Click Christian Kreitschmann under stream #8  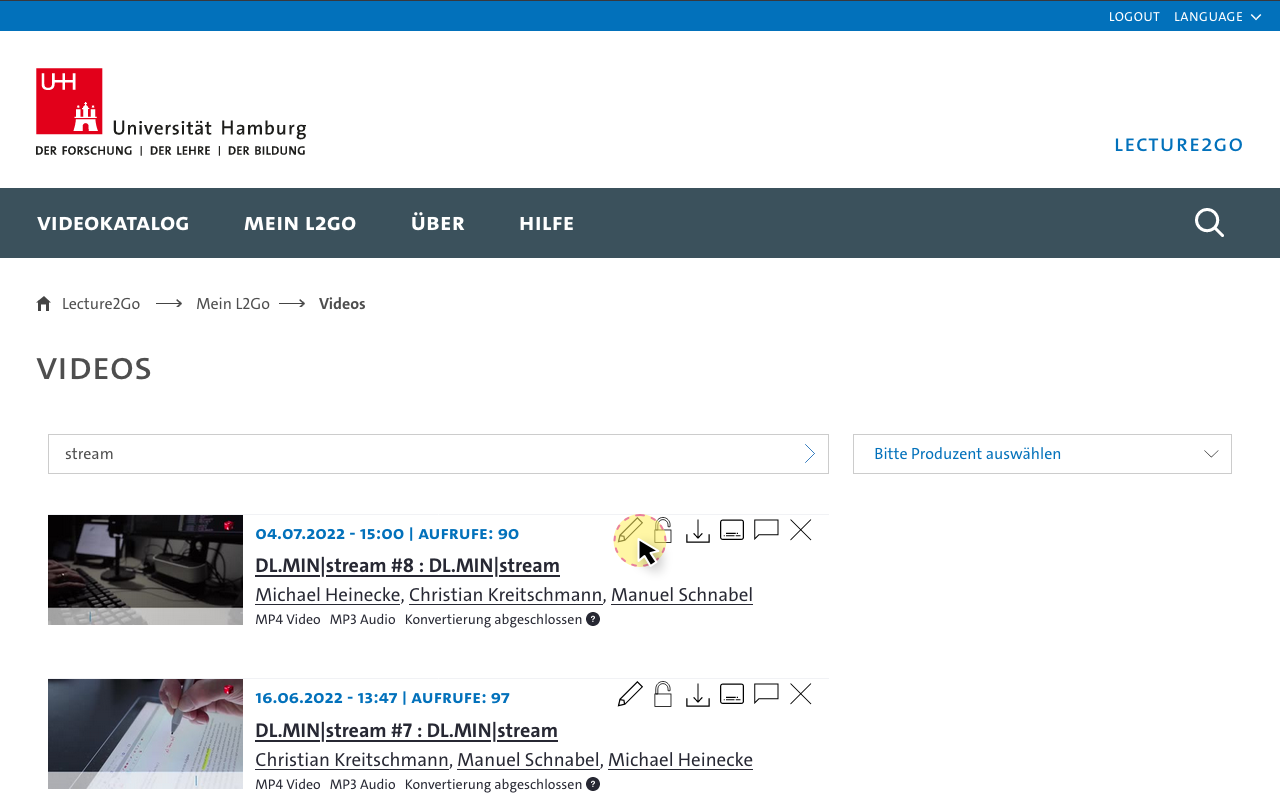(506, 595)
